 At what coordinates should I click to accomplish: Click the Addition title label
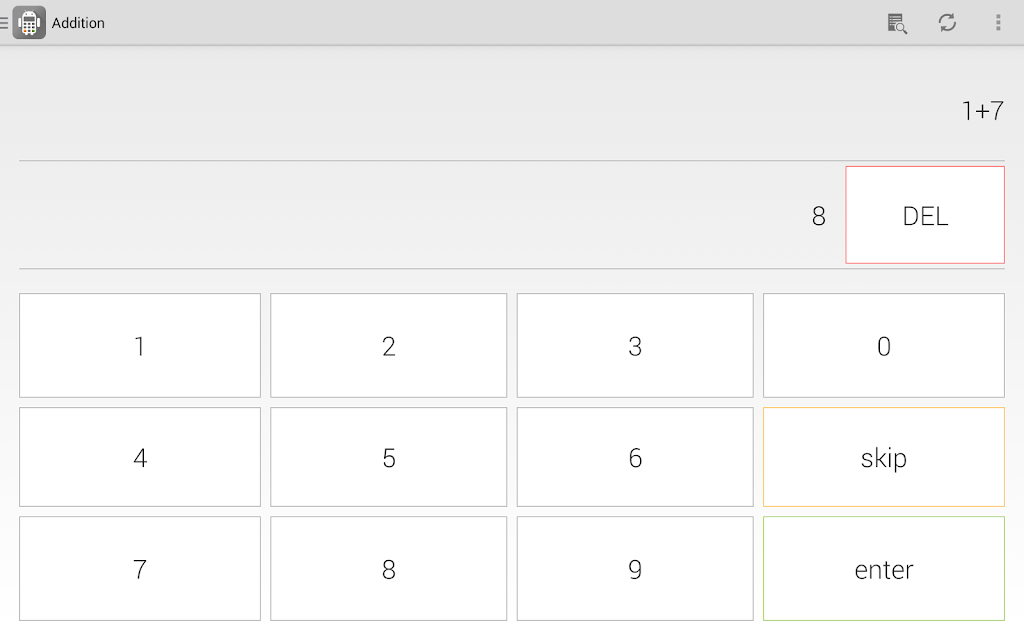coord(78,23)
